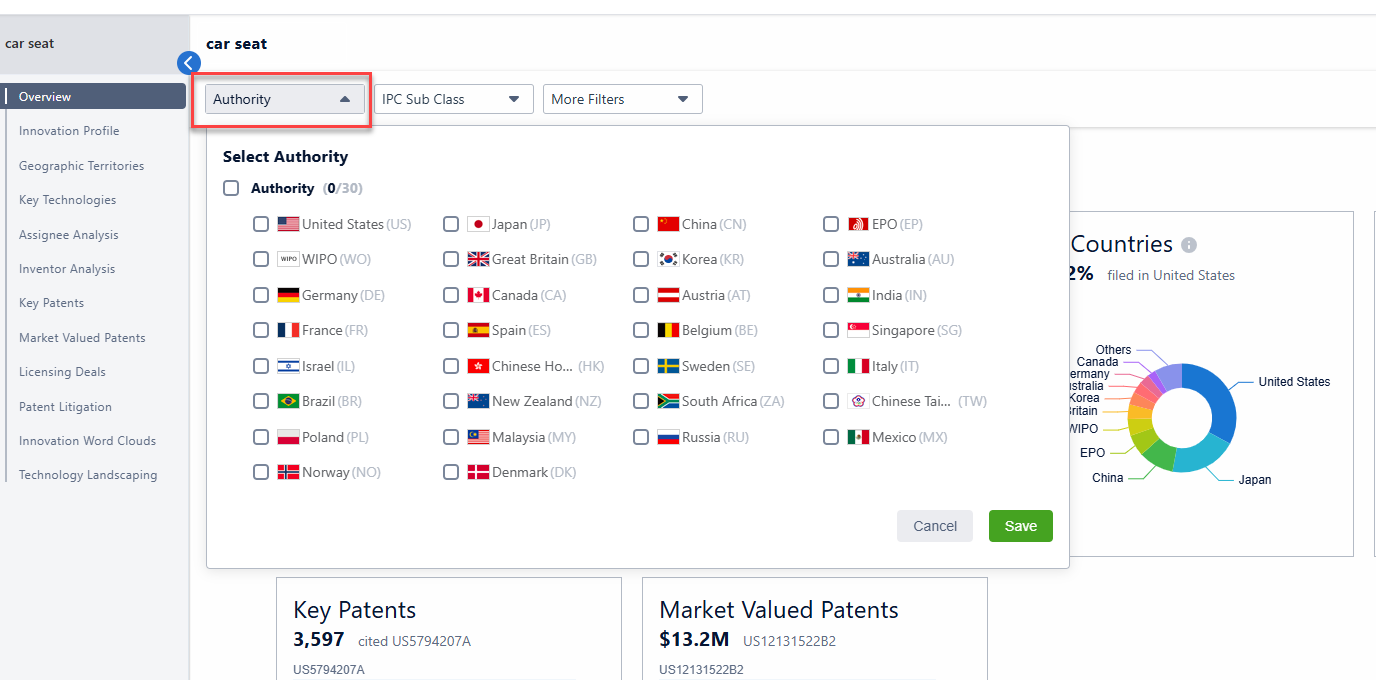Open Innovation Profile in sidebar
This screenshot has width=1376, height=680.
click(x=69, y=131)
